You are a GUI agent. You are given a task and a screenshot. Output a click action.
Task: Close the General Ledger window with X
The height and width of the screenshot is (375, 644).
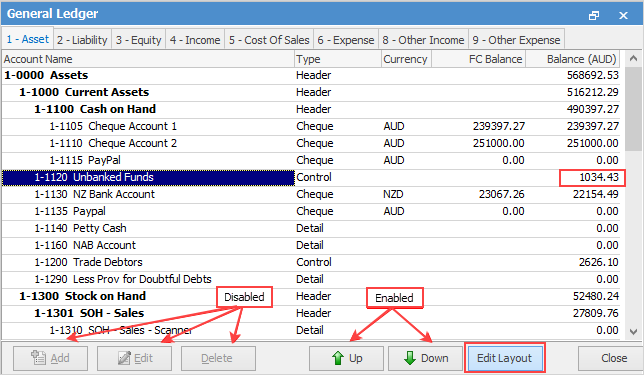click(623, 16)
